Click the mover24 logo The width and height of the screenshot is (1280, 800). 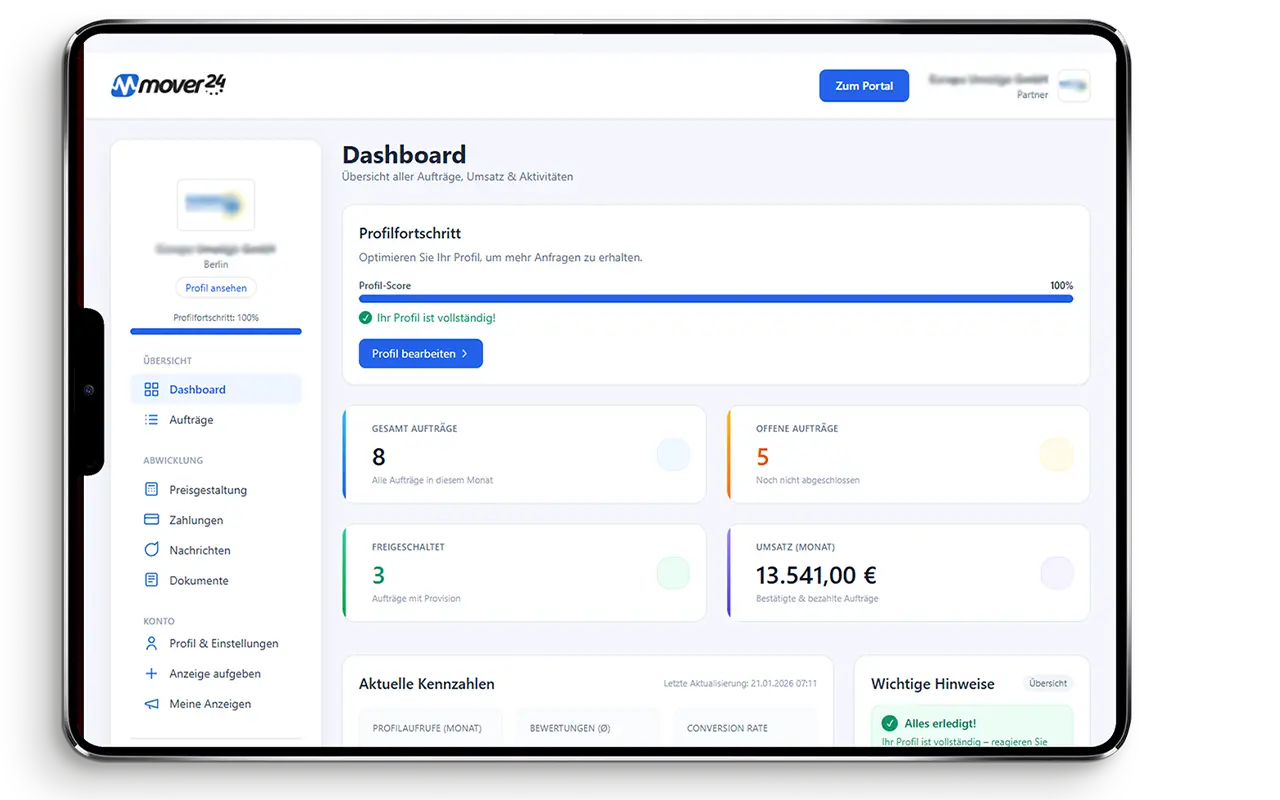point(166,85)
